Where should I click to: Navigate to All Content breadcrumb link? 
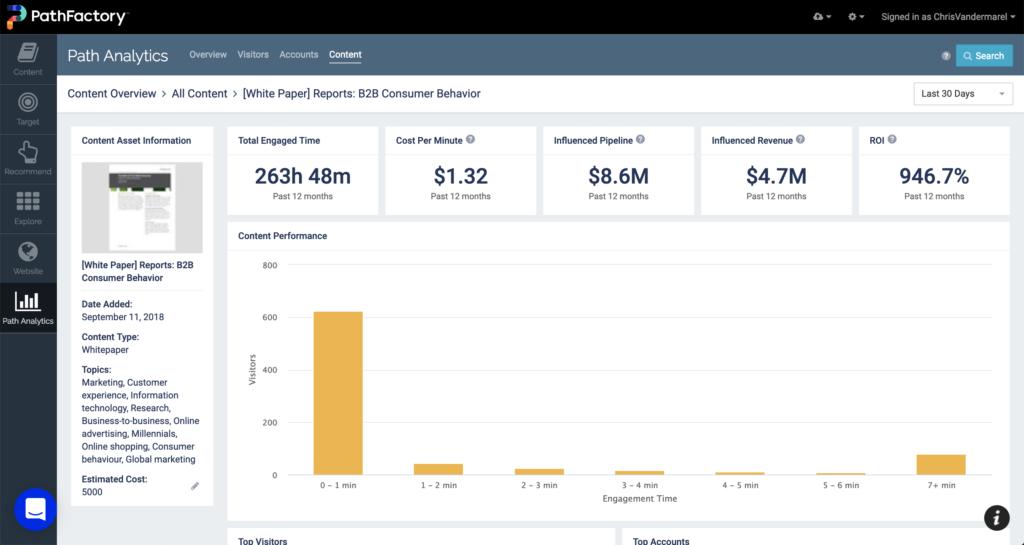(200, 94)
